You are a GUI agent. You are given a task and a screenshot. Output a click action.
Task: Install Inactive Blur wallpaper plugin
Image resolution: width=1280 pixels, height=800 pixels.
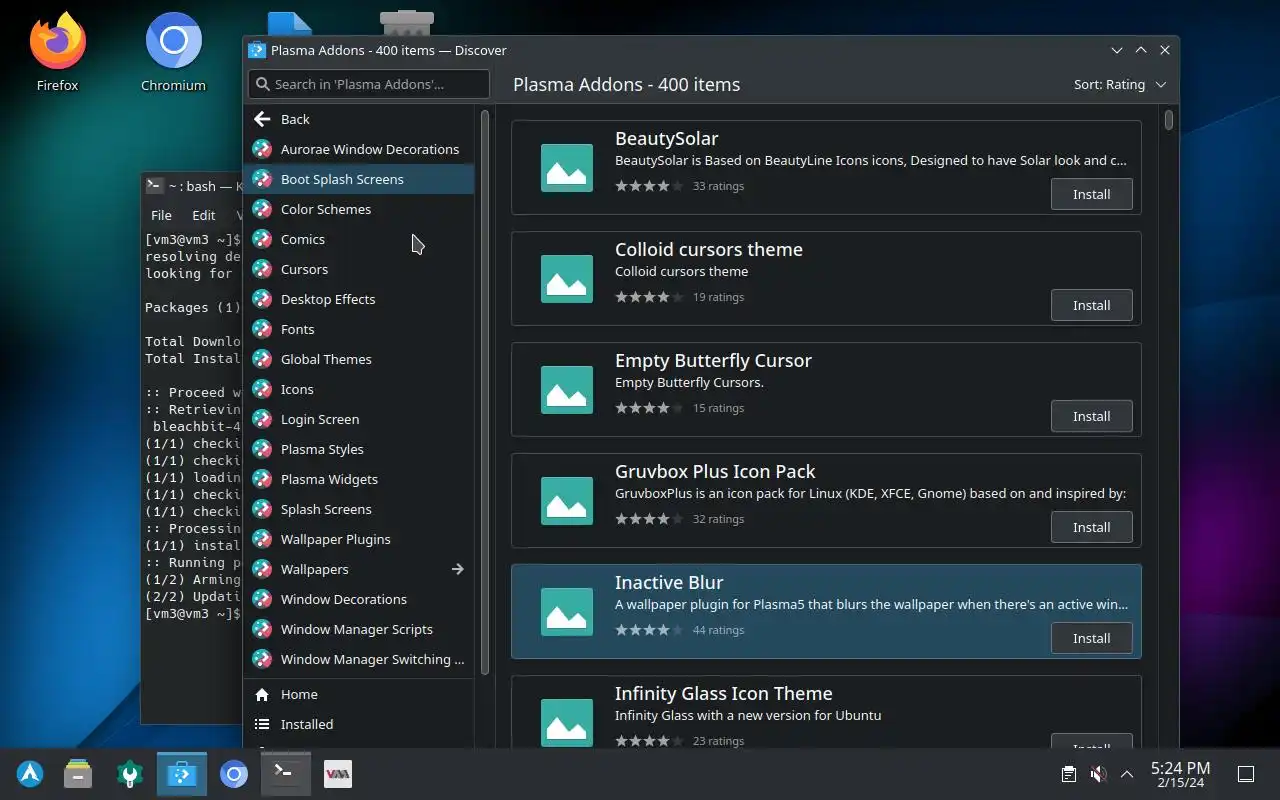1091,638
